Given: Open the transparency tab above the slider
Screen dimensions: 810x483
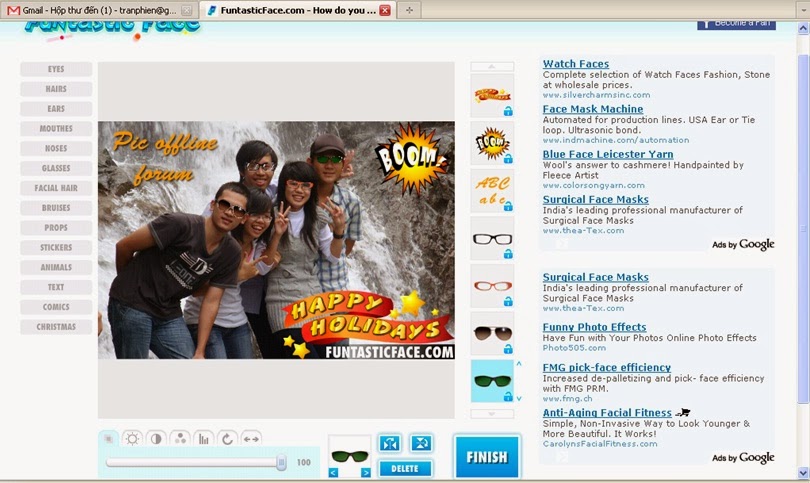Looking at the screenshot, I should coord(108,439).
